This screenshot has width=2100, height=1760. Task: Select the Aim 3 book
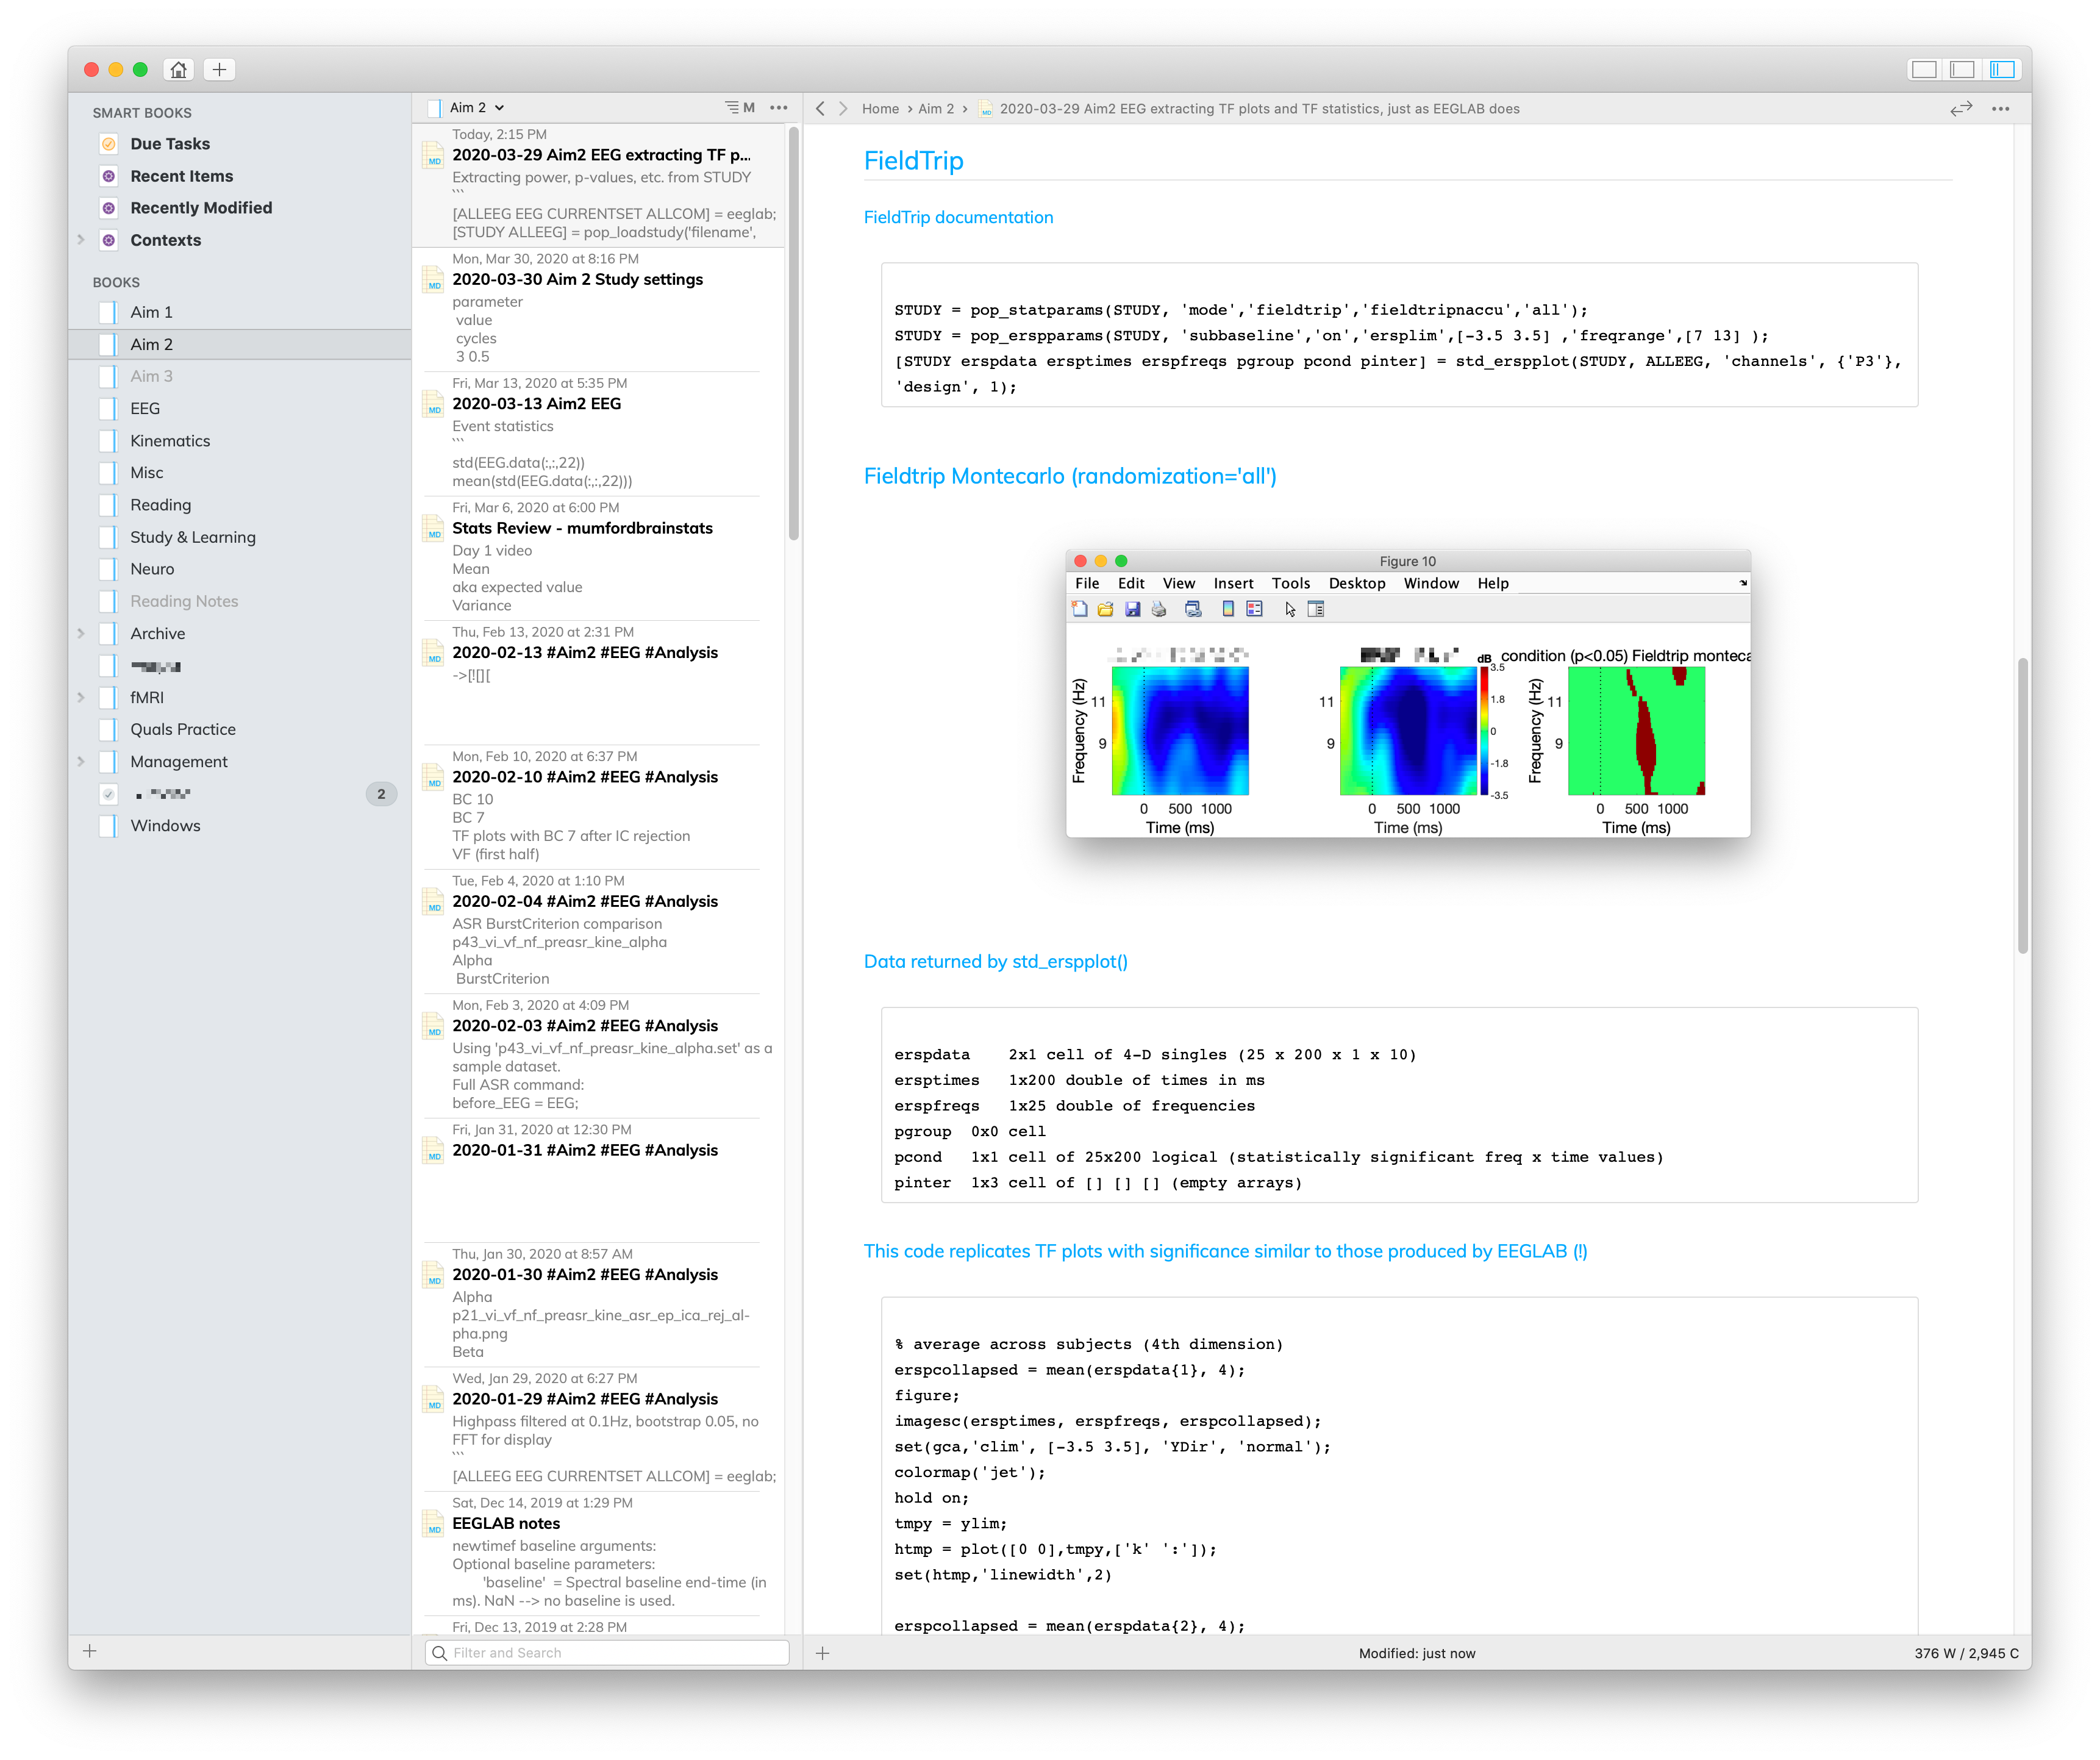click(151, 376)
